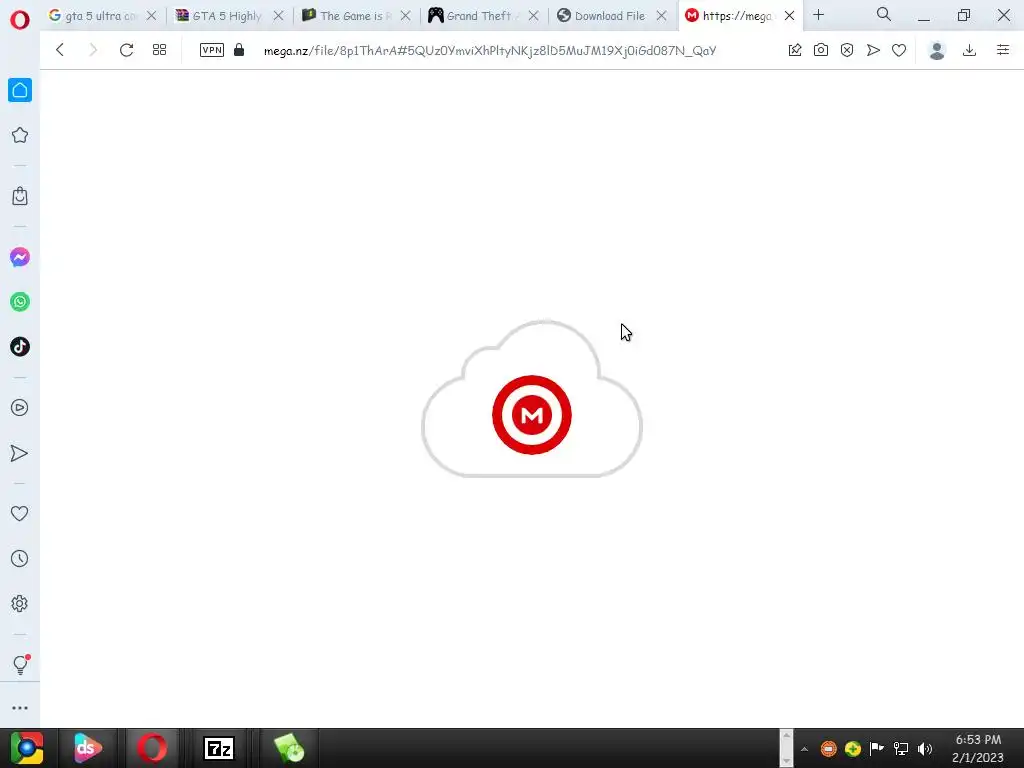Open sidebar Bookmarks star icon
The image size is (1024, 768).
coord(20,135)
